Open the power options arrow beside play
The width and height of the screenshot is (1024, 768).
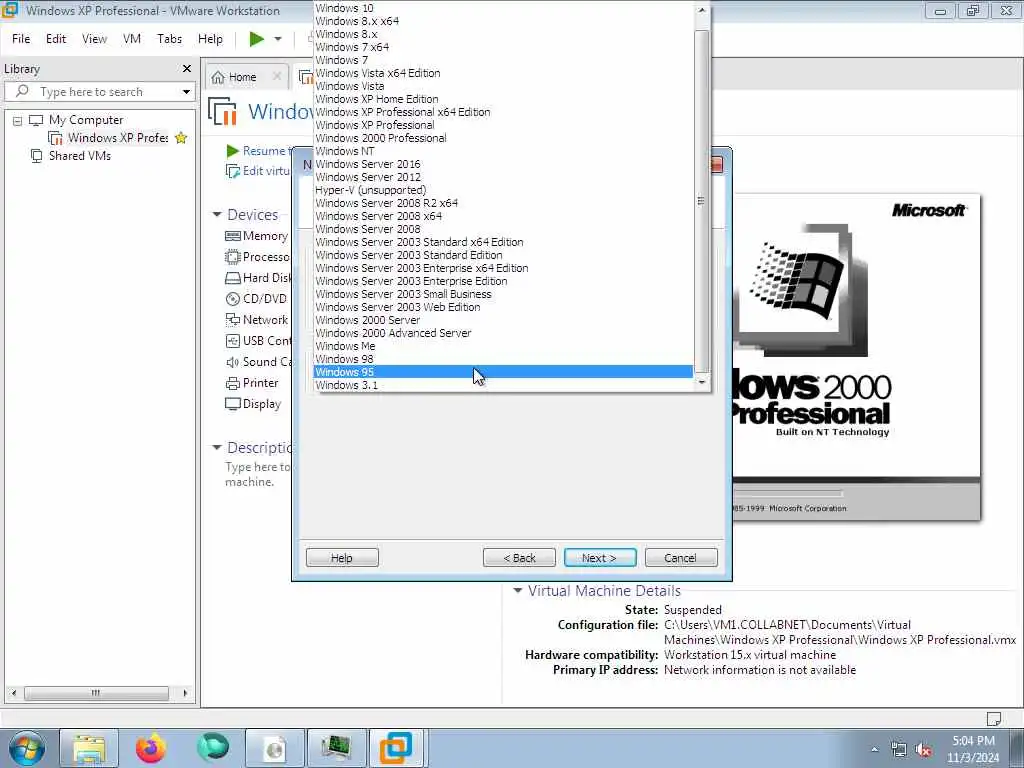pos(278,39)
